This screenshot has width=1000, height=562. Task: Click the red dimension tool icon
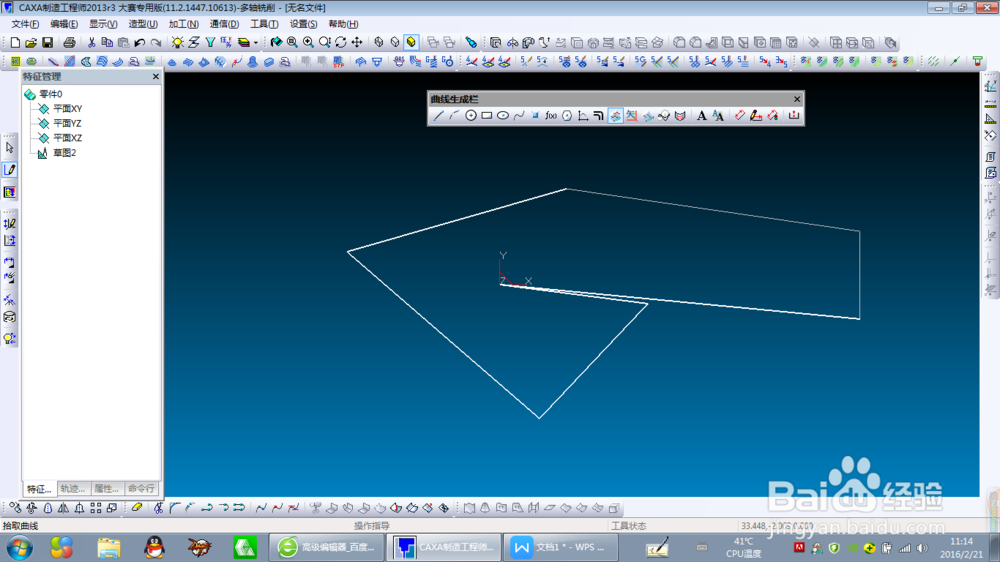coord(740,115)
